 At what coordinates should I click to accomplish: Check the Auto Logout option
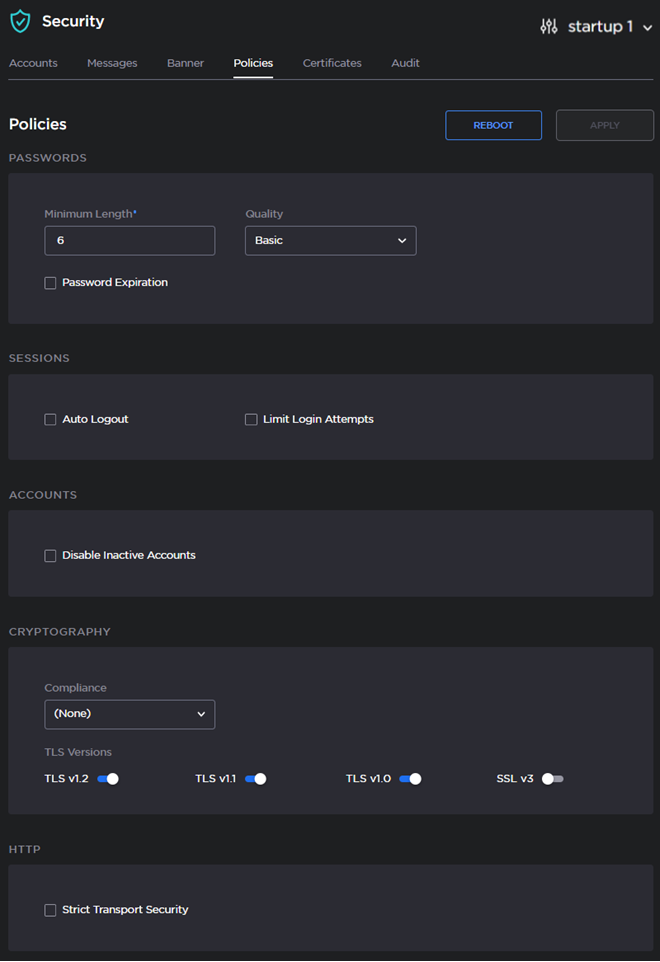coord(50,419)
